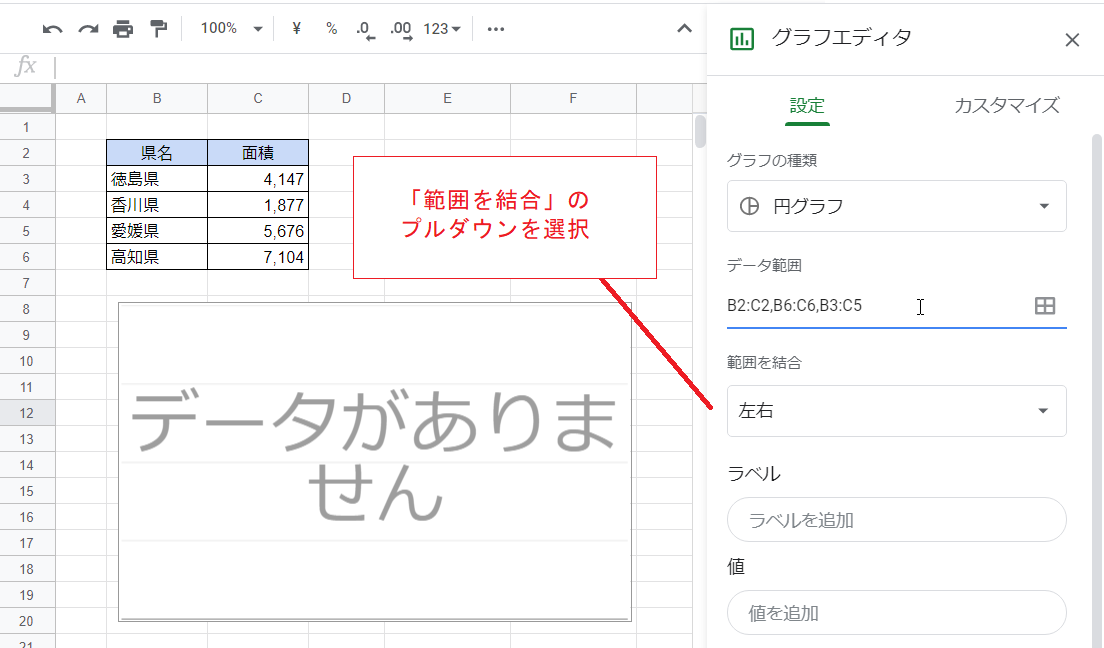Click the B2:C2,B6:C6,B3:C5 data range field
The width and height of the screenshot is (1104, 648).
click(x=877, y=306)
